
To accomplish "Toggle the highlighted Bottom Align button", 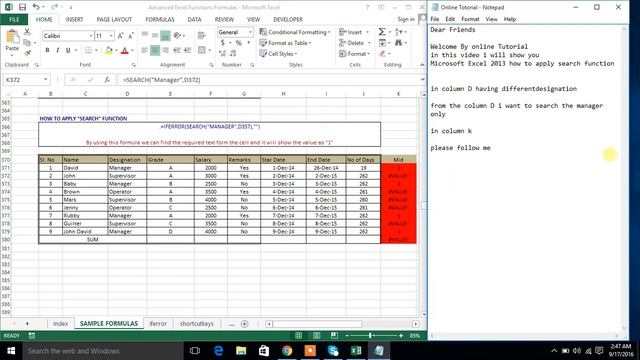I will 165,36.
